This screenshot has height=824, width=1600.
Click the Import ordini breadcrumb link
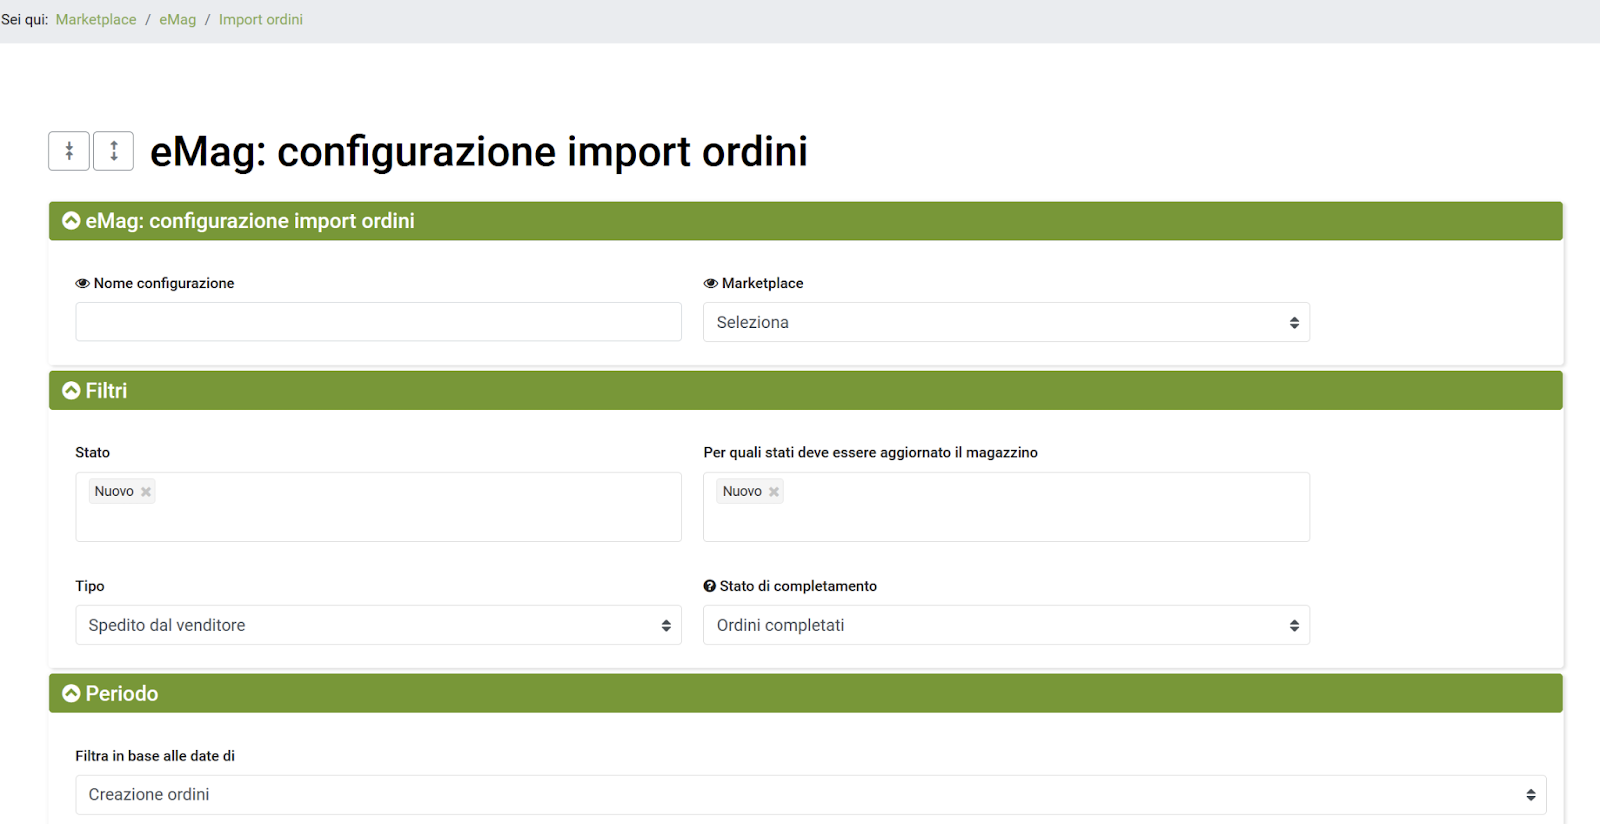261,20
